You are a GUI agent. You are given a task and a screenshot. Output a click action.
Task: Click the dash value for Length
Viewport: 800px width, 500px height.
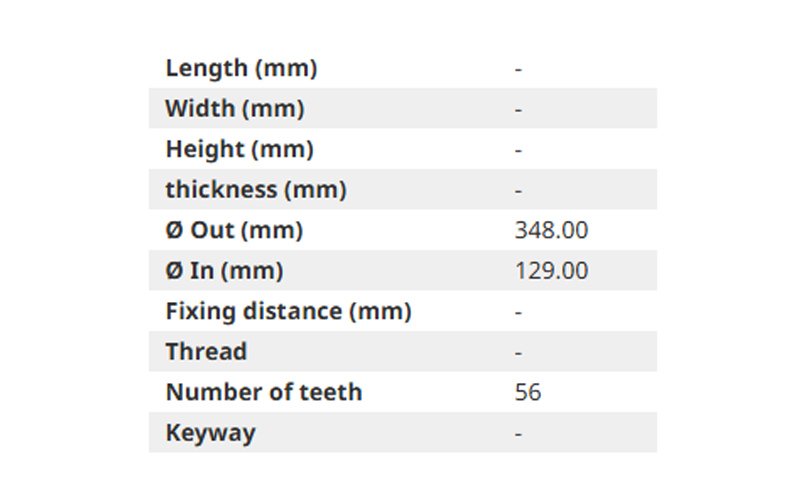(x=518, y=69)
